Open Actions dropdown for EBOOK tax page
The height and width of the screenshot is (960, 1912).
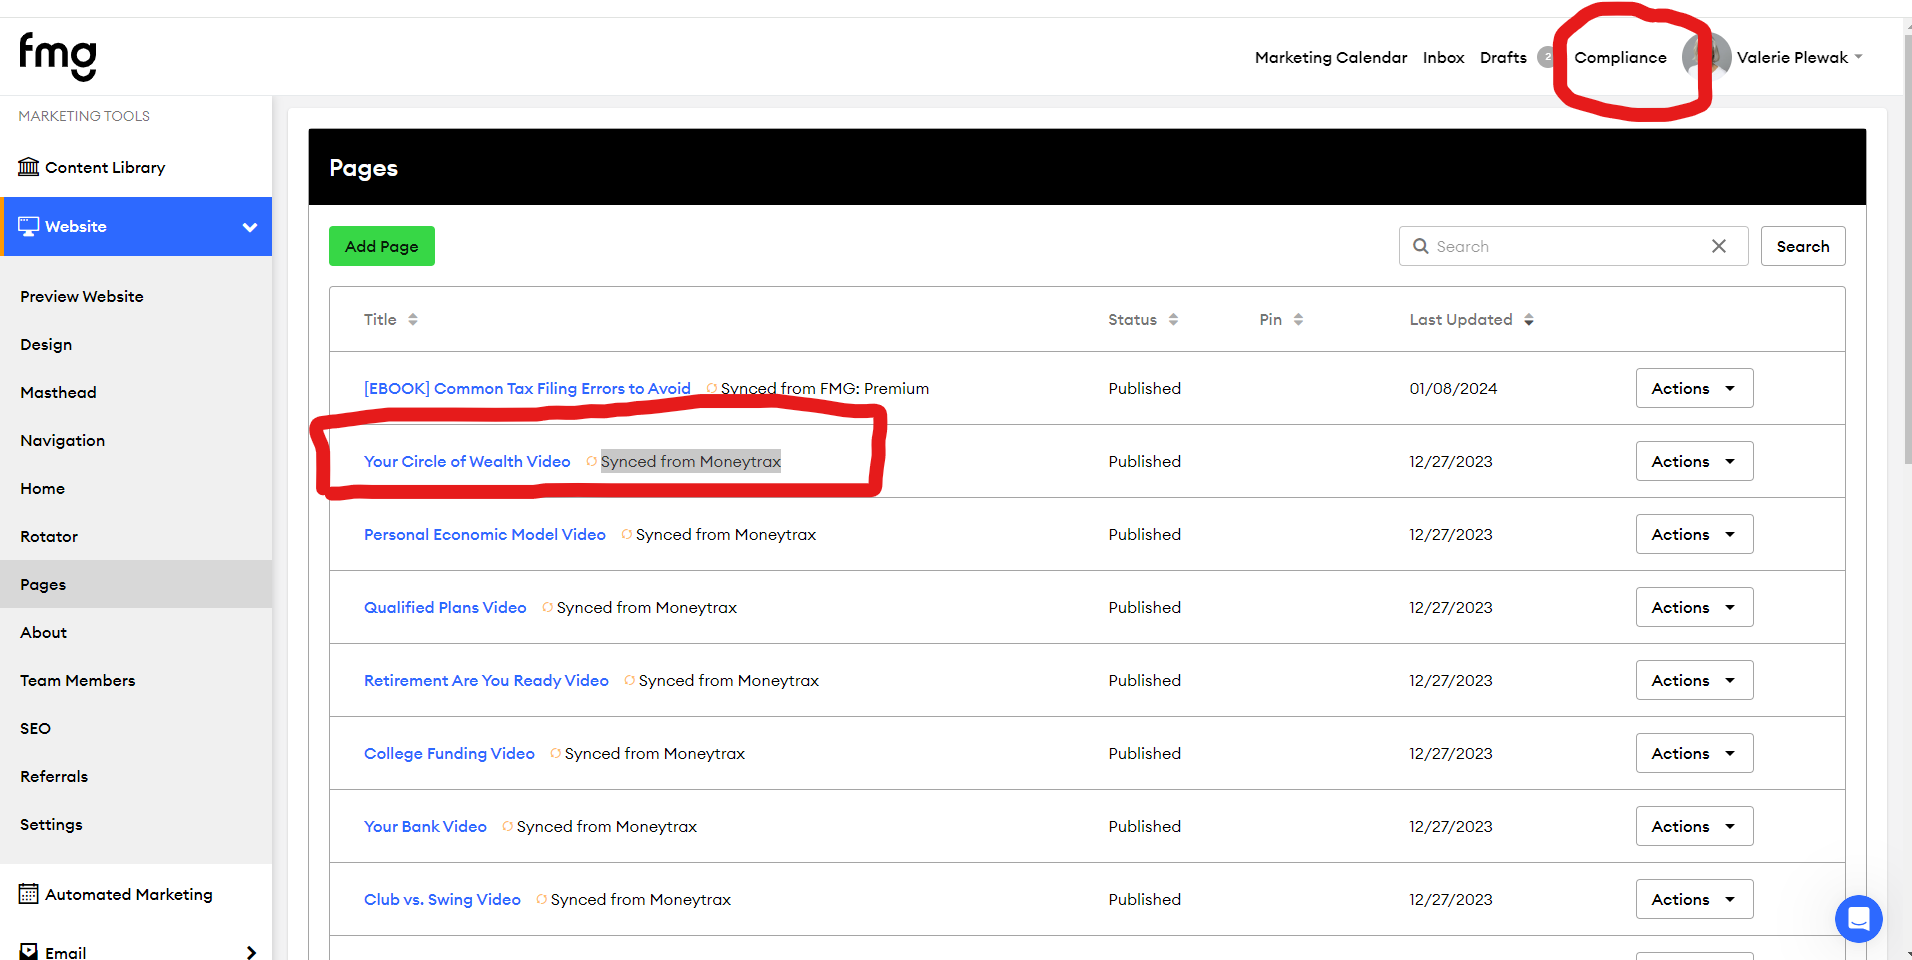(x=1694, y=388)
